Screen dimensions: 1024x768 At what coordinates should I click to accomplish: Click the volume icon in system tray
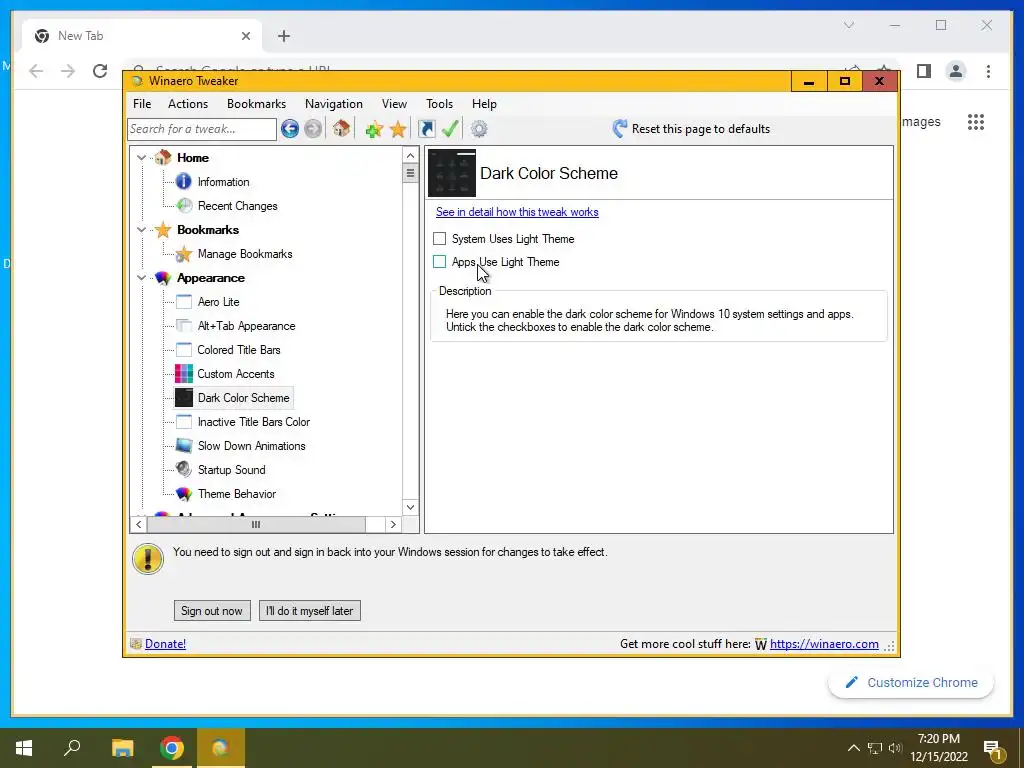895,748
